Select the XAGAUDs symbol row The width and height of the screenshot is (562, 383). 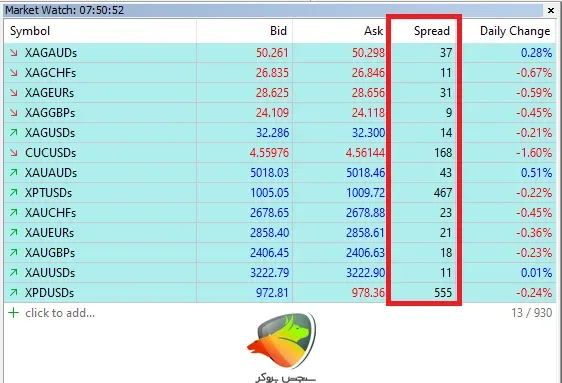pyautogui.click(x=280, y=53)
